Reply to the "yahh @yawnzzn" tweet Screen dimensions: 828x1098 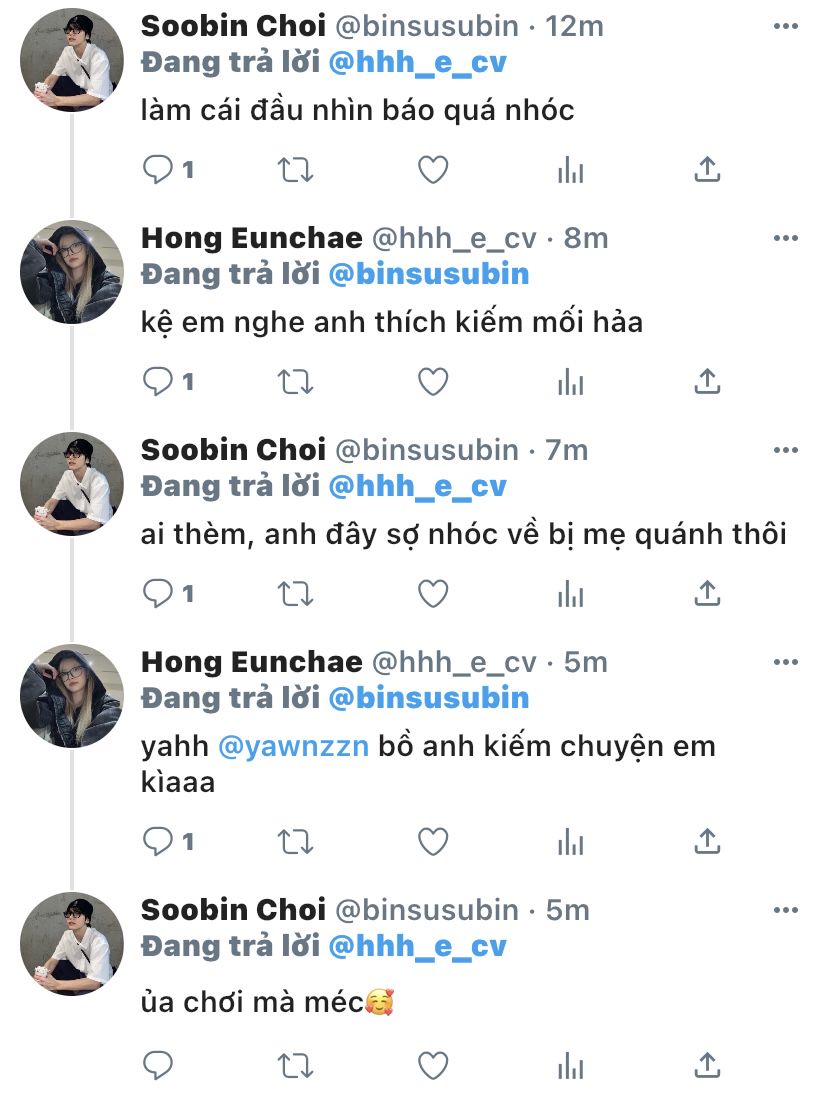158,842
